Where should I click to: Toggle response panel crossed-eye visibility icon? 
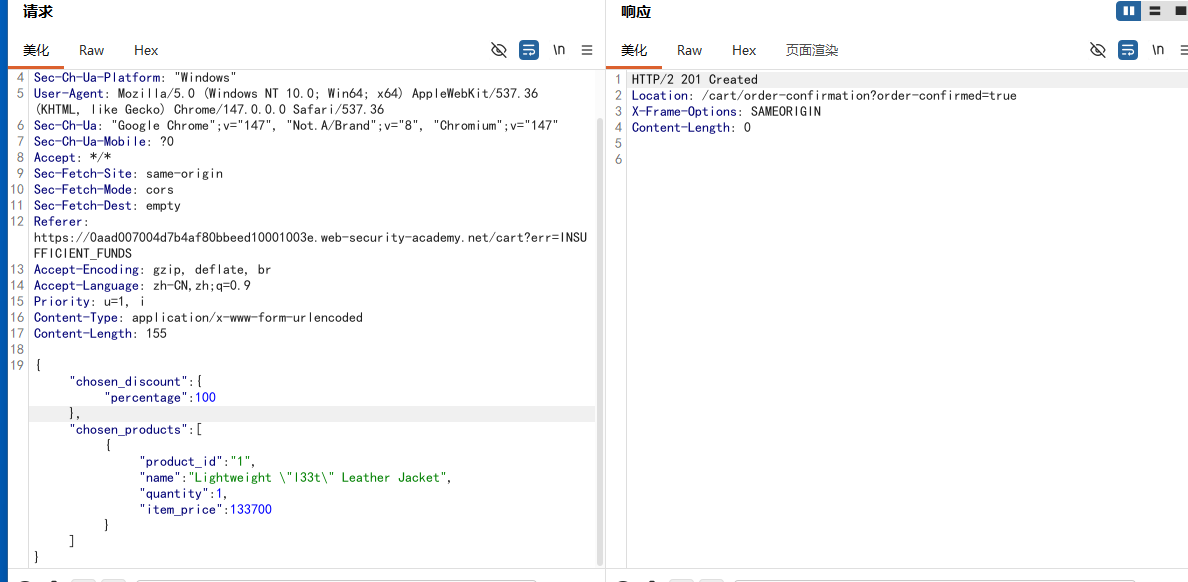tap(1098, 50)
